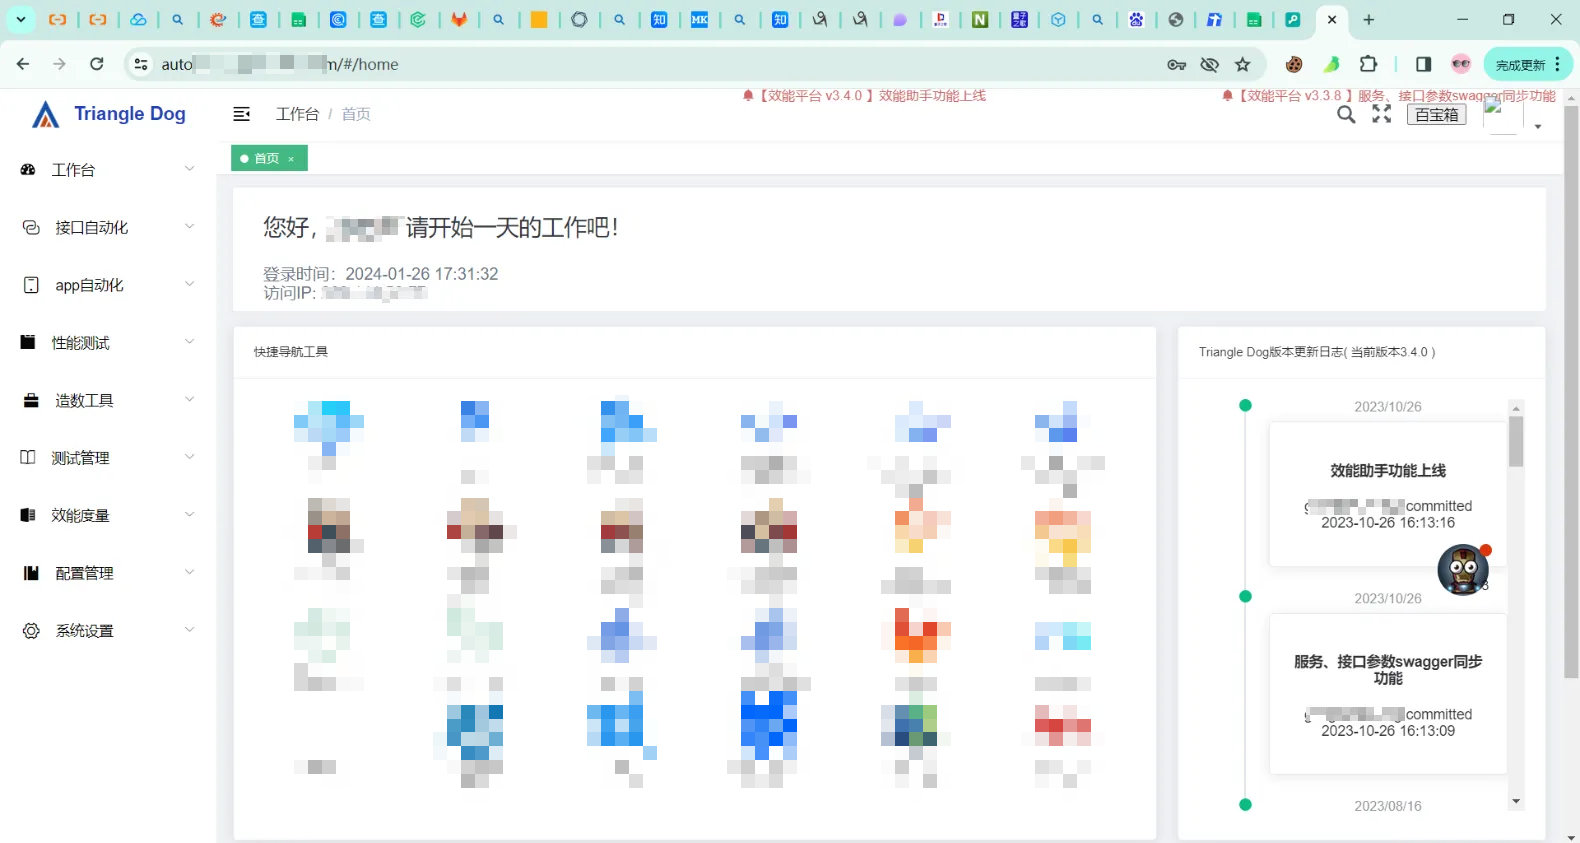Click the 2023/08/16 timeline dot
Image resolution: width=1580 pixels, height=843 pixels.
pyautogui.click(x=1245, y=804)
